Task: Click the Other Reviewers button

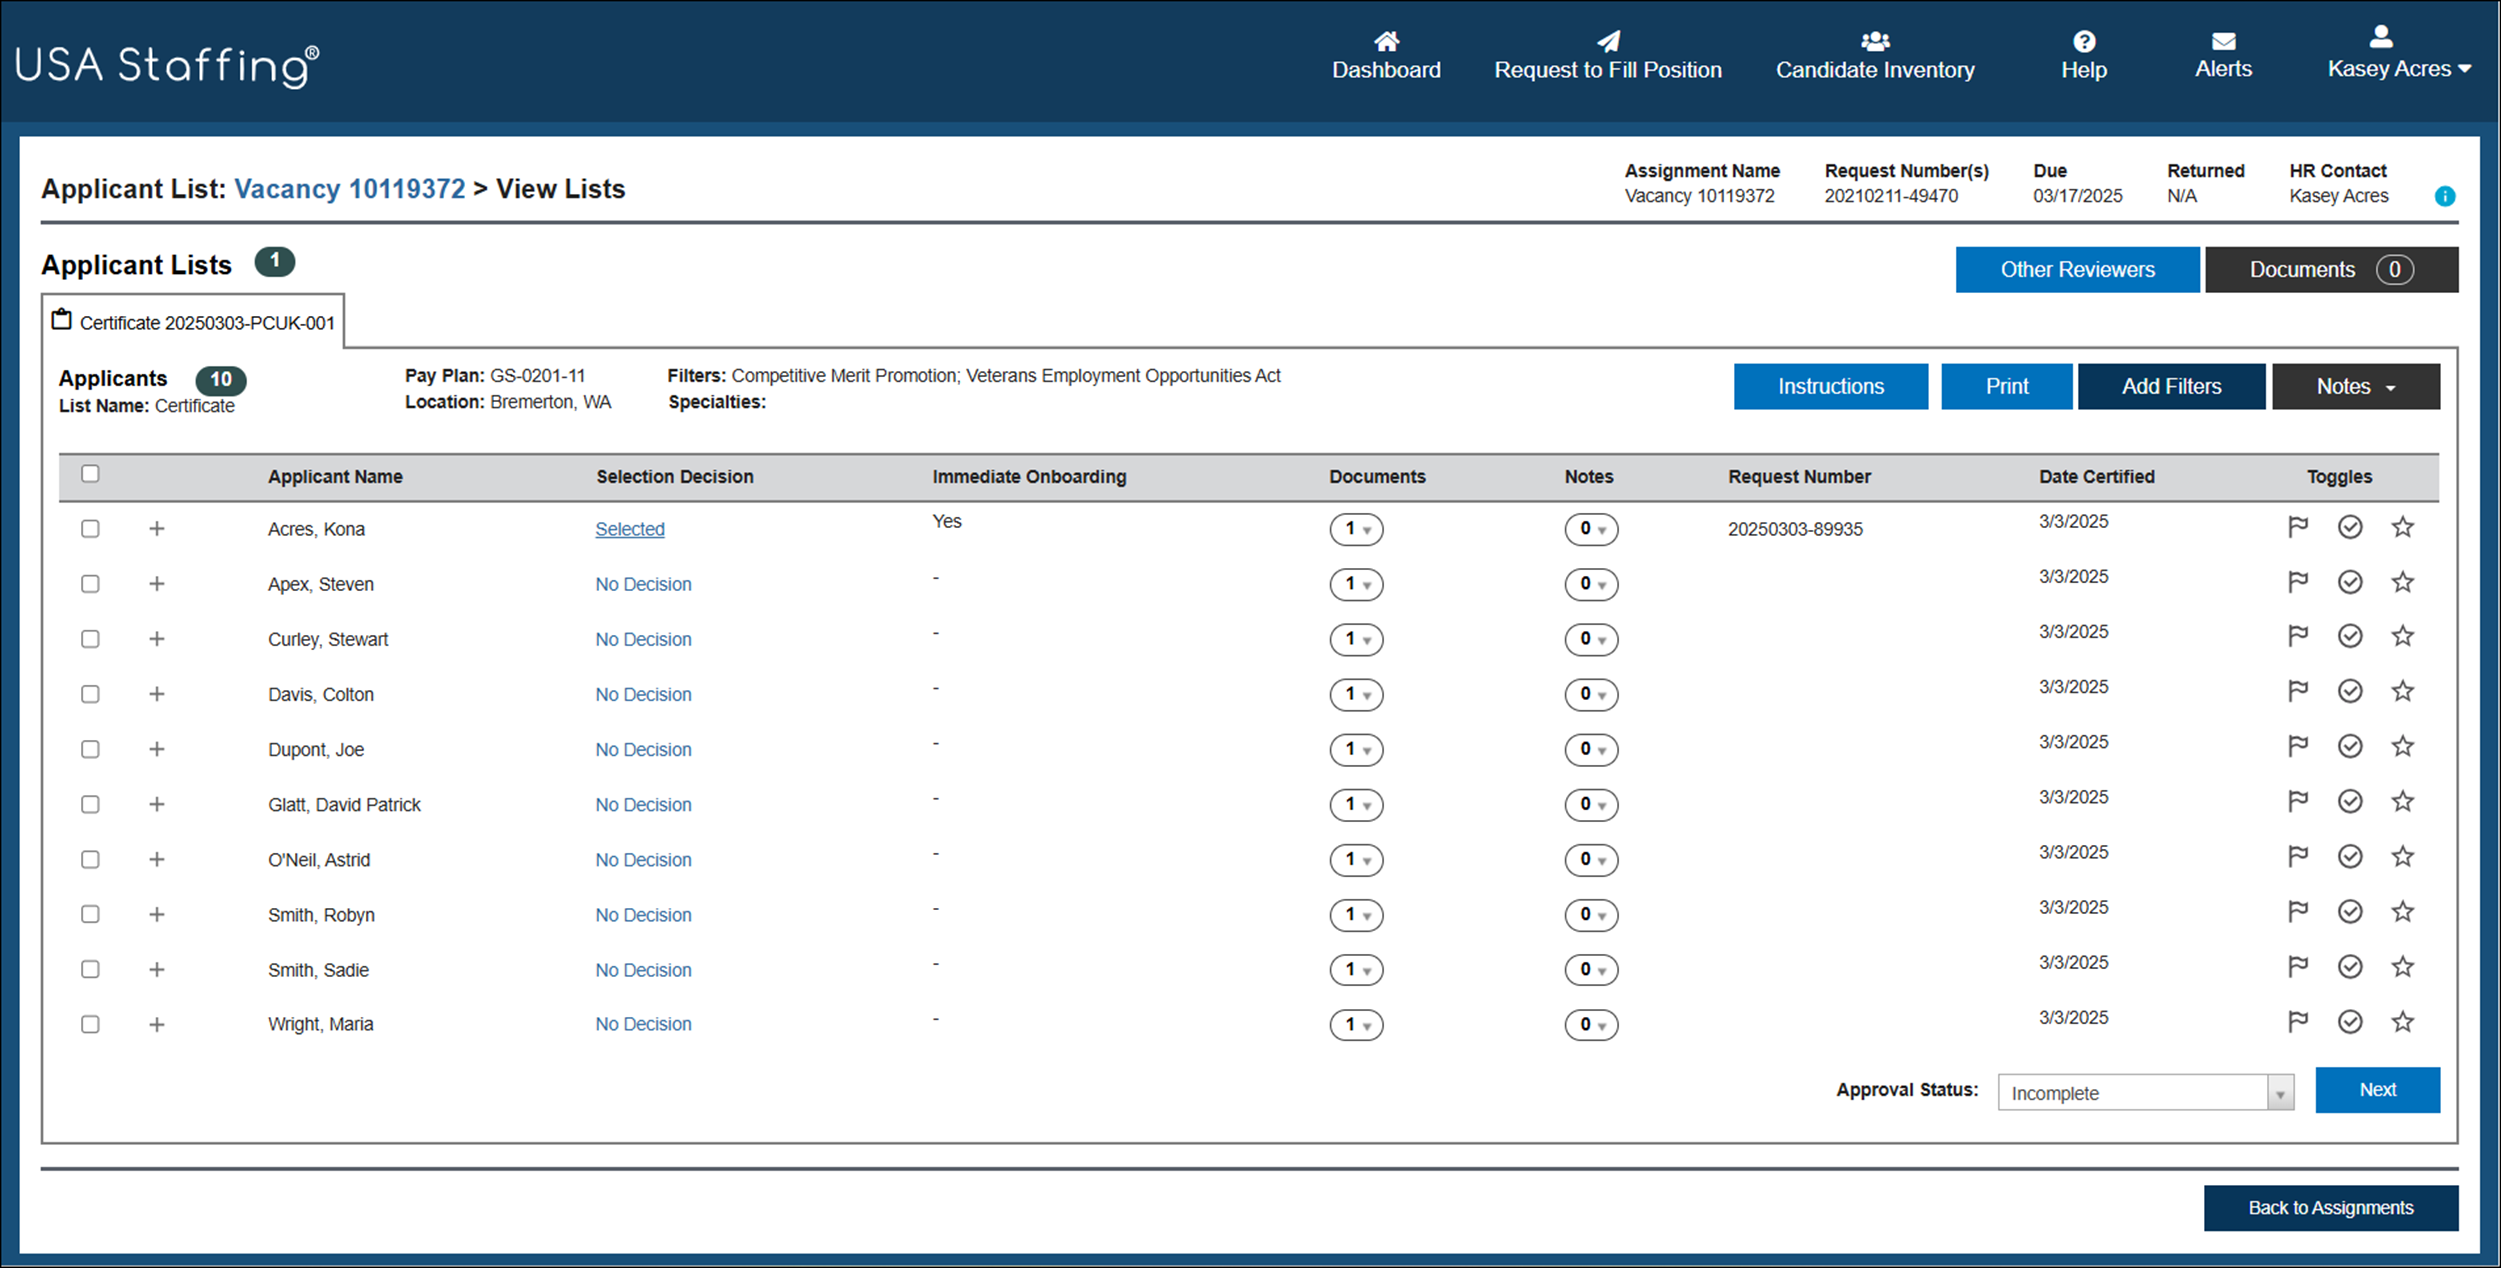Action: [2077, 269]
